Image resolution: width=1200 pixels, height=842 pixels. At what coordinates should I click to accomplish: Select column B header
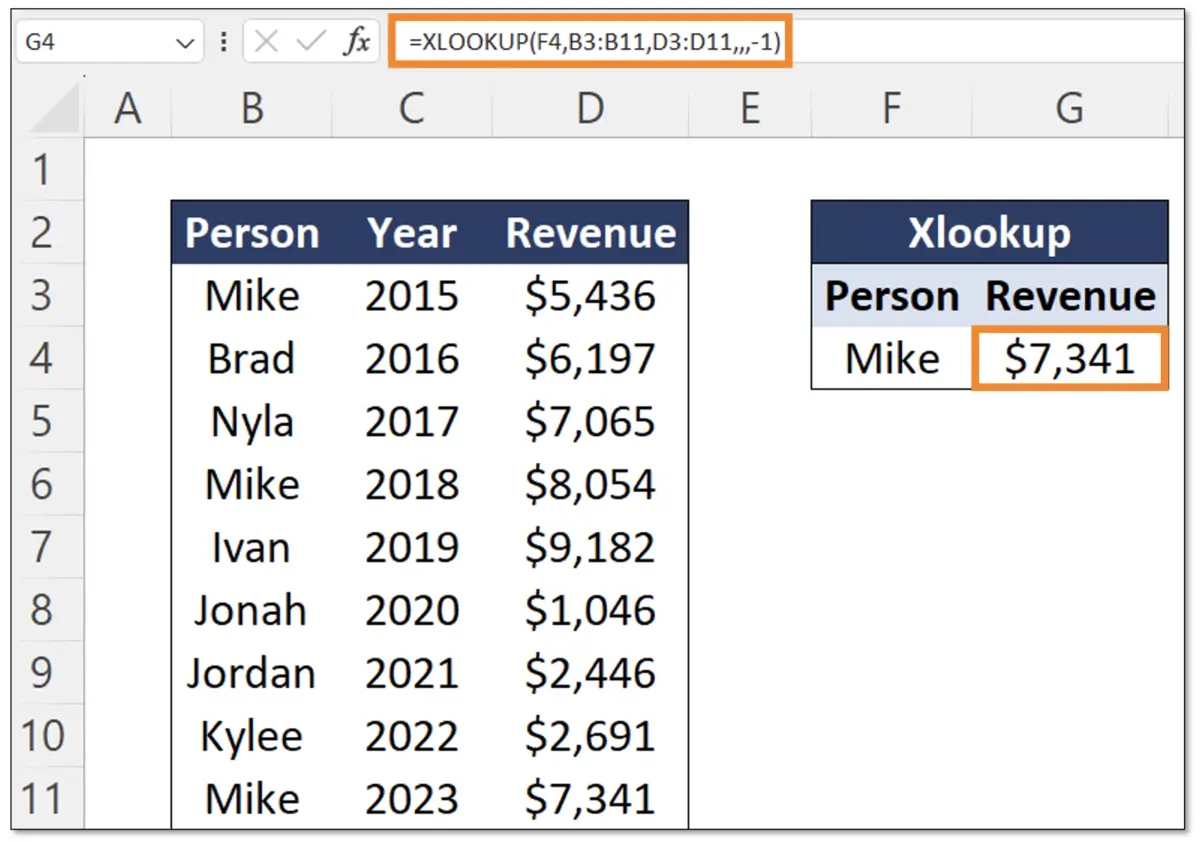tap(251, 109)
